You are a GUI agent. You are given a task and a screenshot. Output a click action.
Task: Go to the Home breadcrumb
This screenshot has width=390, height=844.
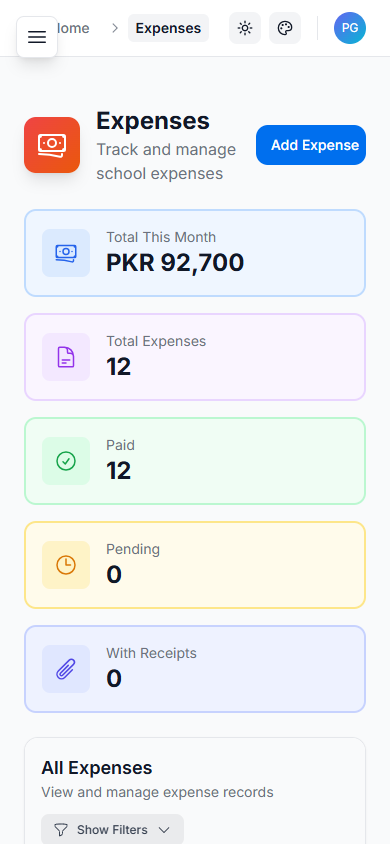[73, 28]
